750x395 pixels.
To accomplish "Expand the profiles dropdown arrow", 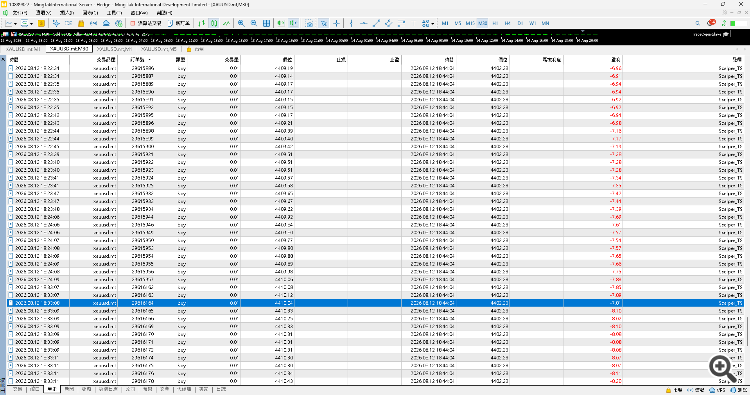I will 31,23.
